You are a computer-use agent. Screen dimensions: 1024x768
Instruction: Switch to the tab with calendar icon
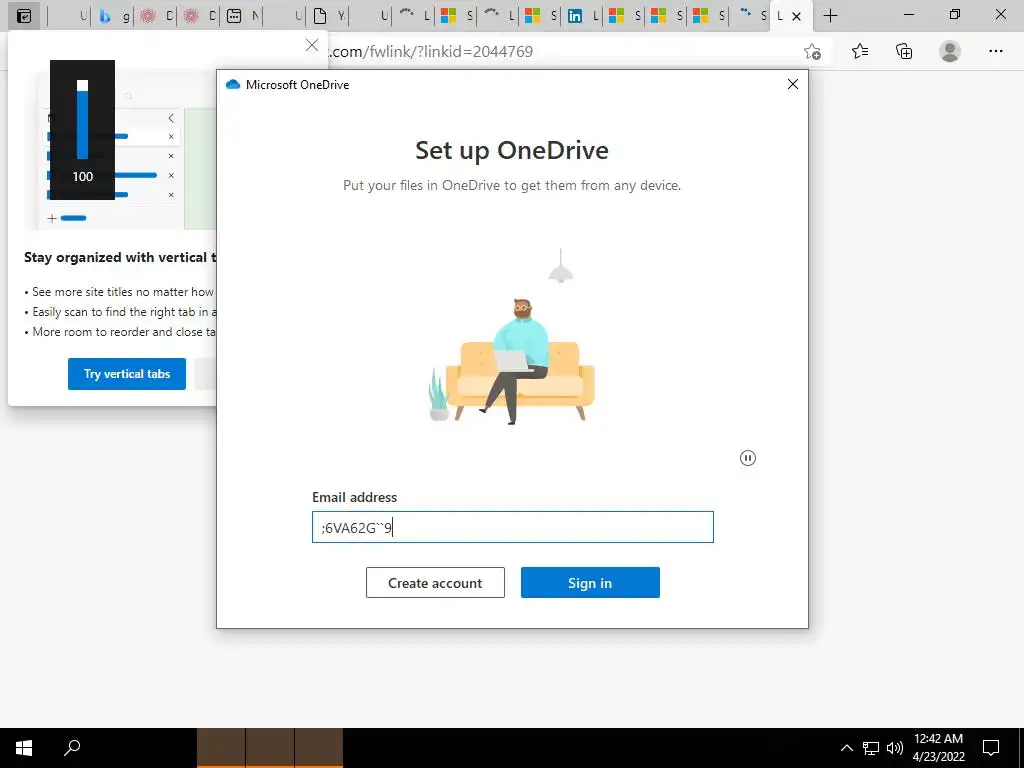tap(242, 16)
